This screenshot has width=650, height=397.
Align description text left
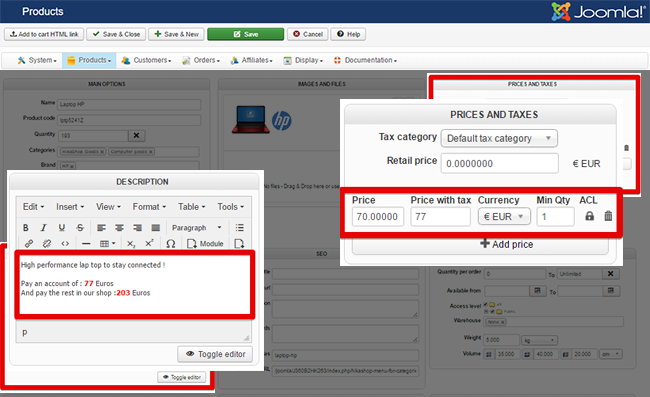click(x=101, y=228)
